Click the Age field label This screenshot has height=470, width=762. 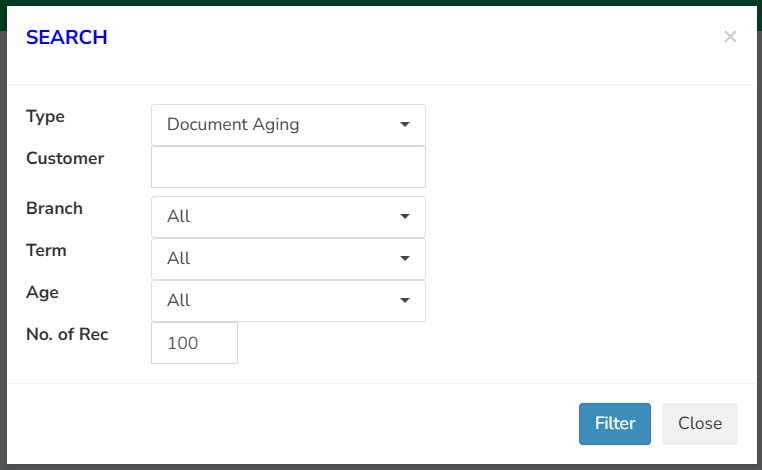coord(42,293)
